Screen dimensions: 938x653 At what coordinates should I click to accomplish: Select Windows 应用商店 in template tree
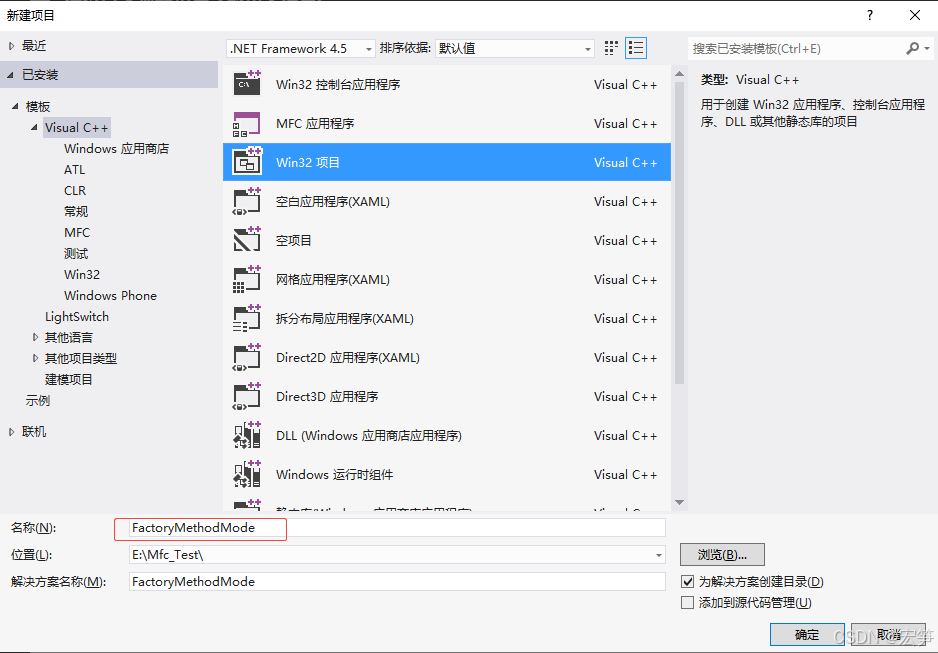click(x=117, y=148)
